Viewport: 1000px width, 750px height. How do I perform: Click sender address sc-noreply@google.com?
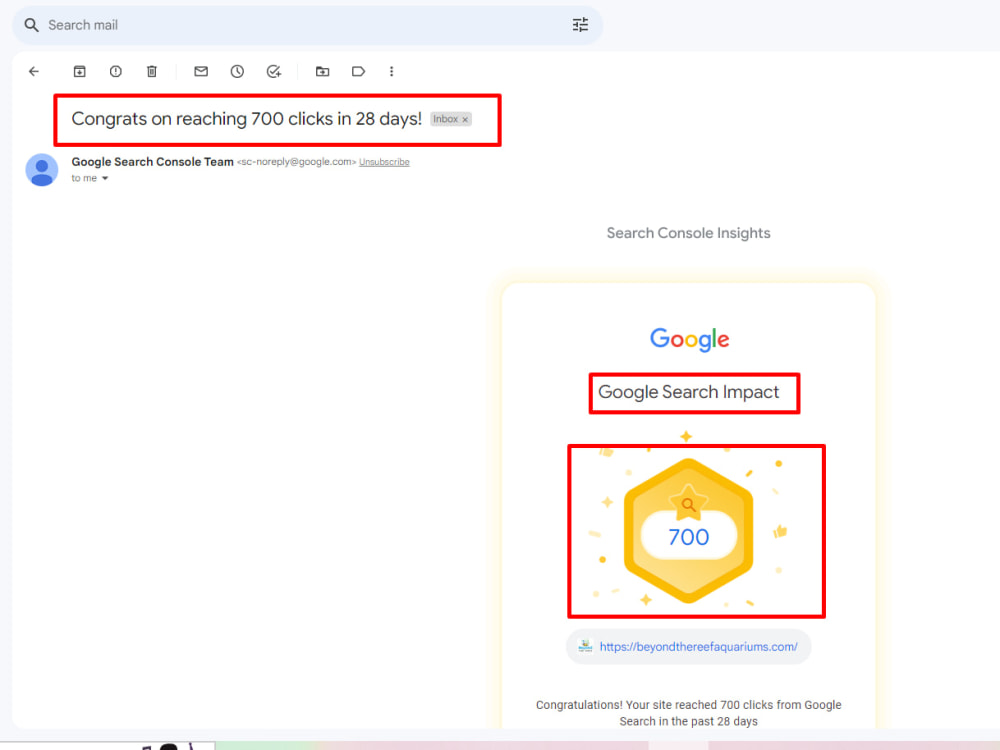(x=297, y=162)
